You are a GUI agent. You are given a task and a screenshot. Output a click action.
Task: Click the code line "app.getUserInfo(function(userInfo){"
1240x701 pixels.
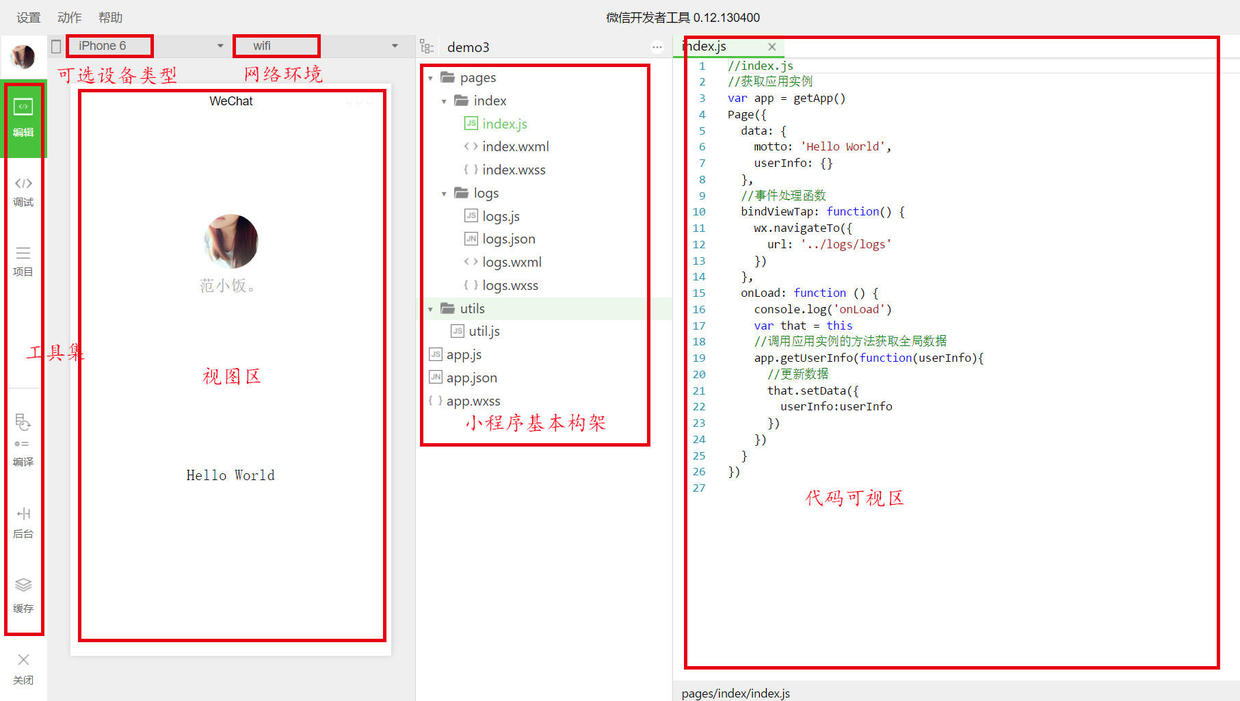coord(869,358)
